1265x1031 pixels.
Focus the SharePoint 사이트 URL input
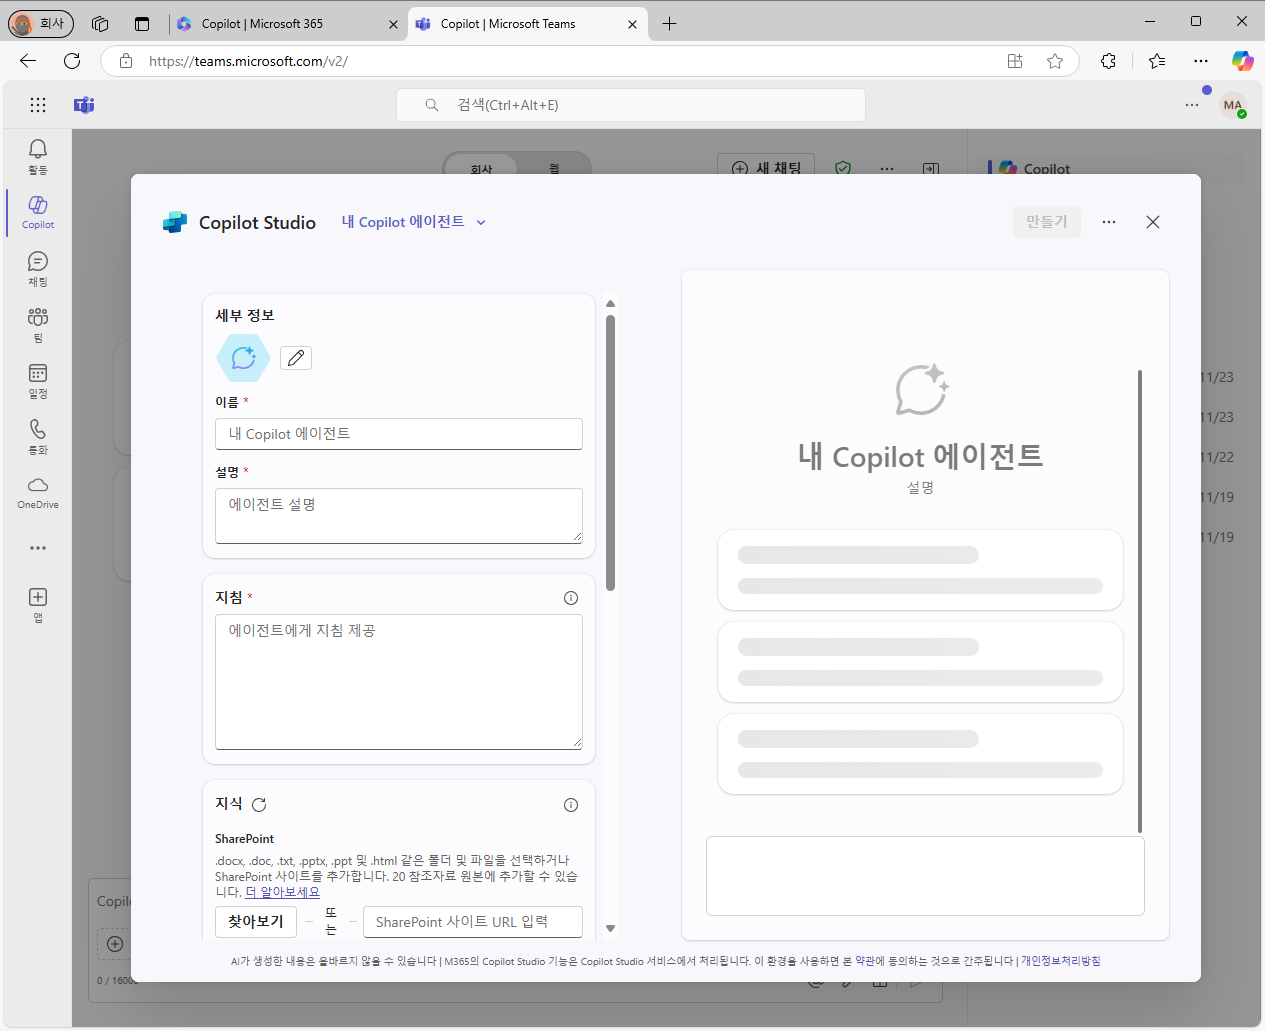pos(472,922)
